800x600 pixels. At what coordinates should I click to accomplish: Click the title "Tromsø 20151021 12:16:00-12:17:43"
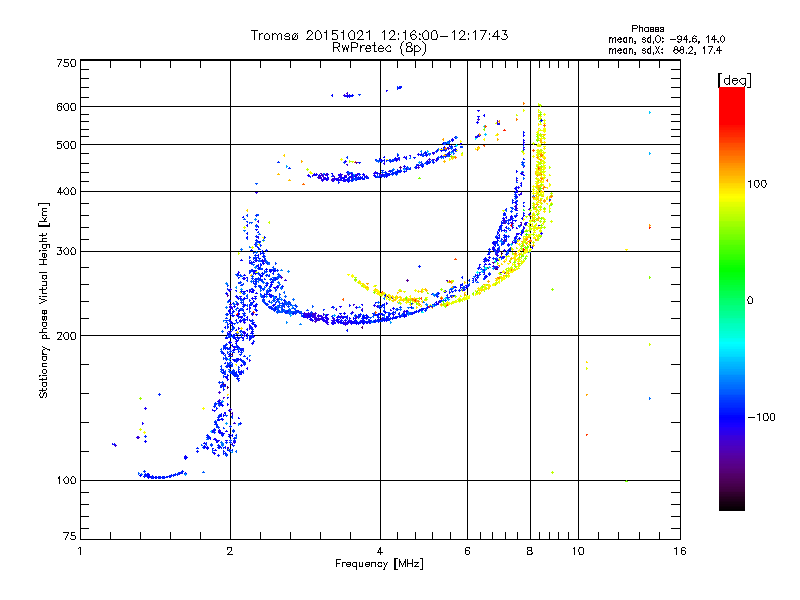pos(379,35)
